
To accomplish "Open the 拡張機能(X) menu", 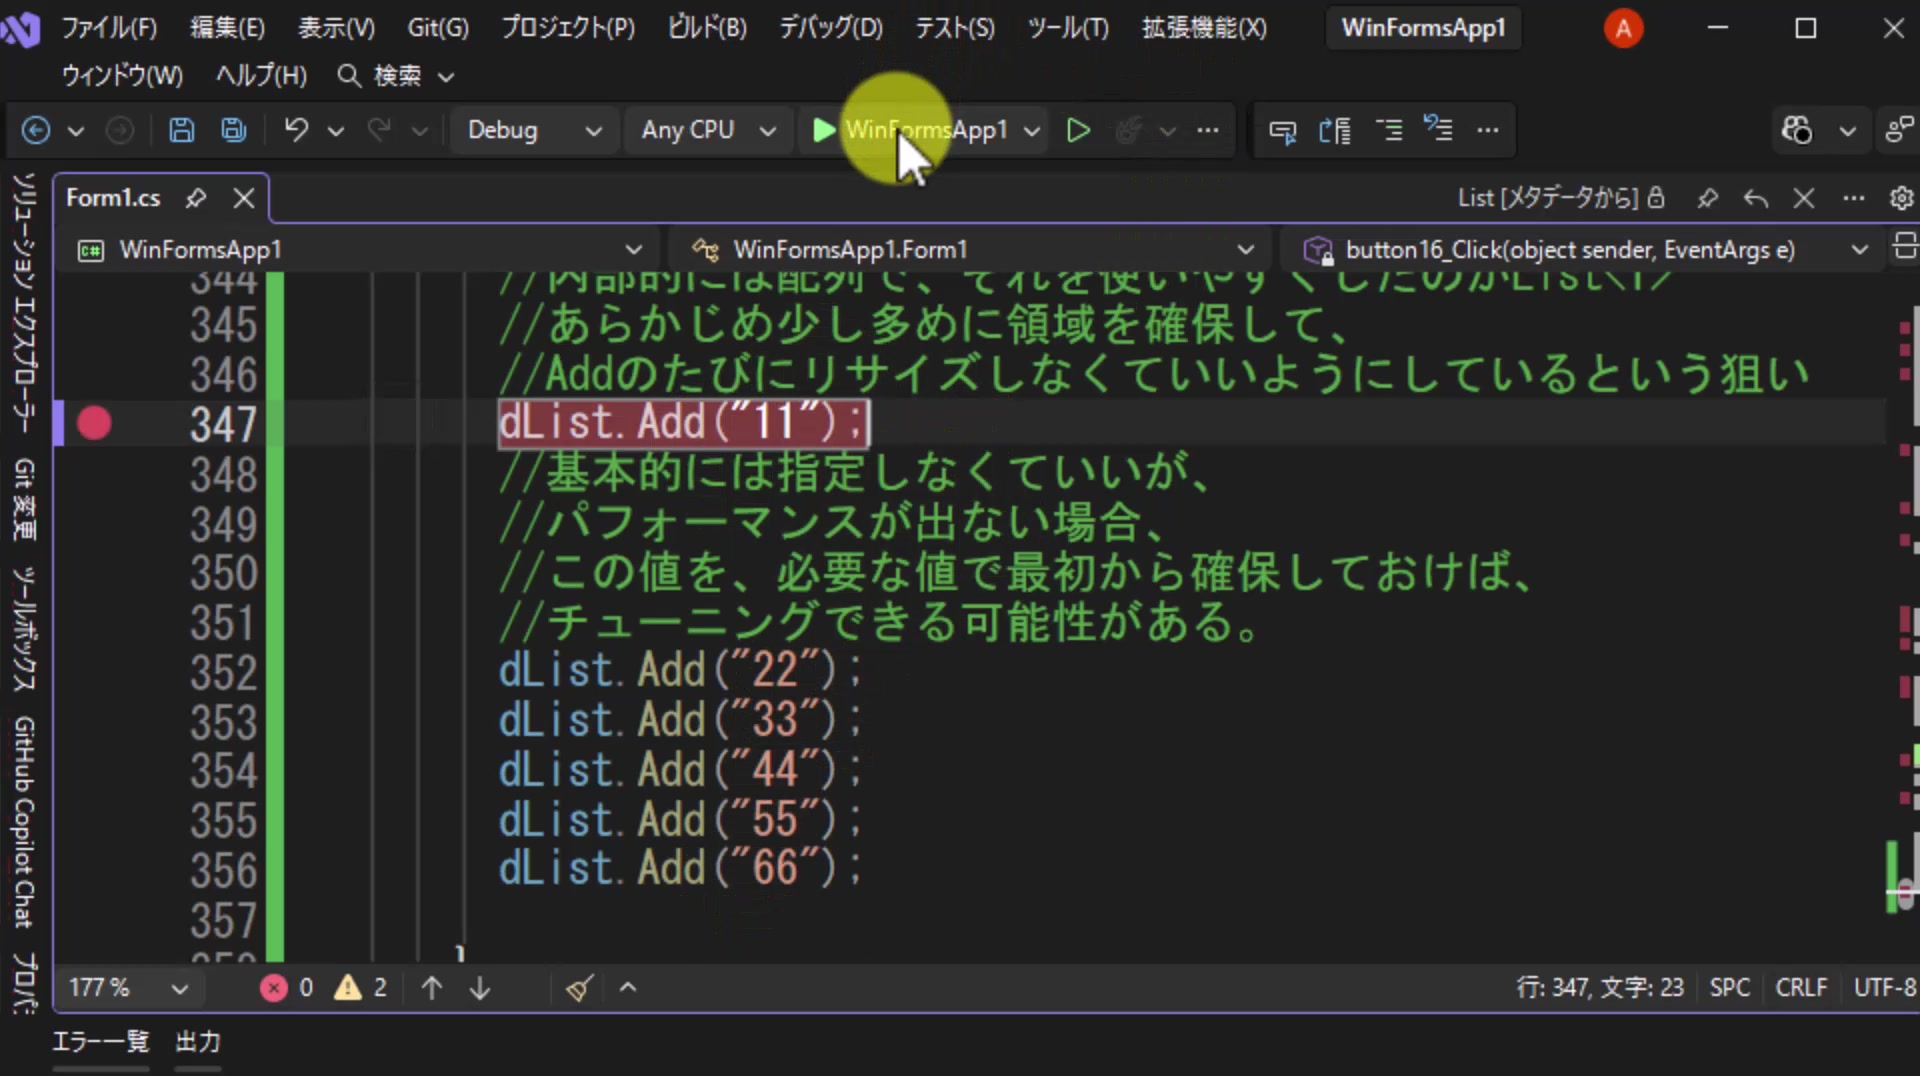I will click(x=1204, y=27).
